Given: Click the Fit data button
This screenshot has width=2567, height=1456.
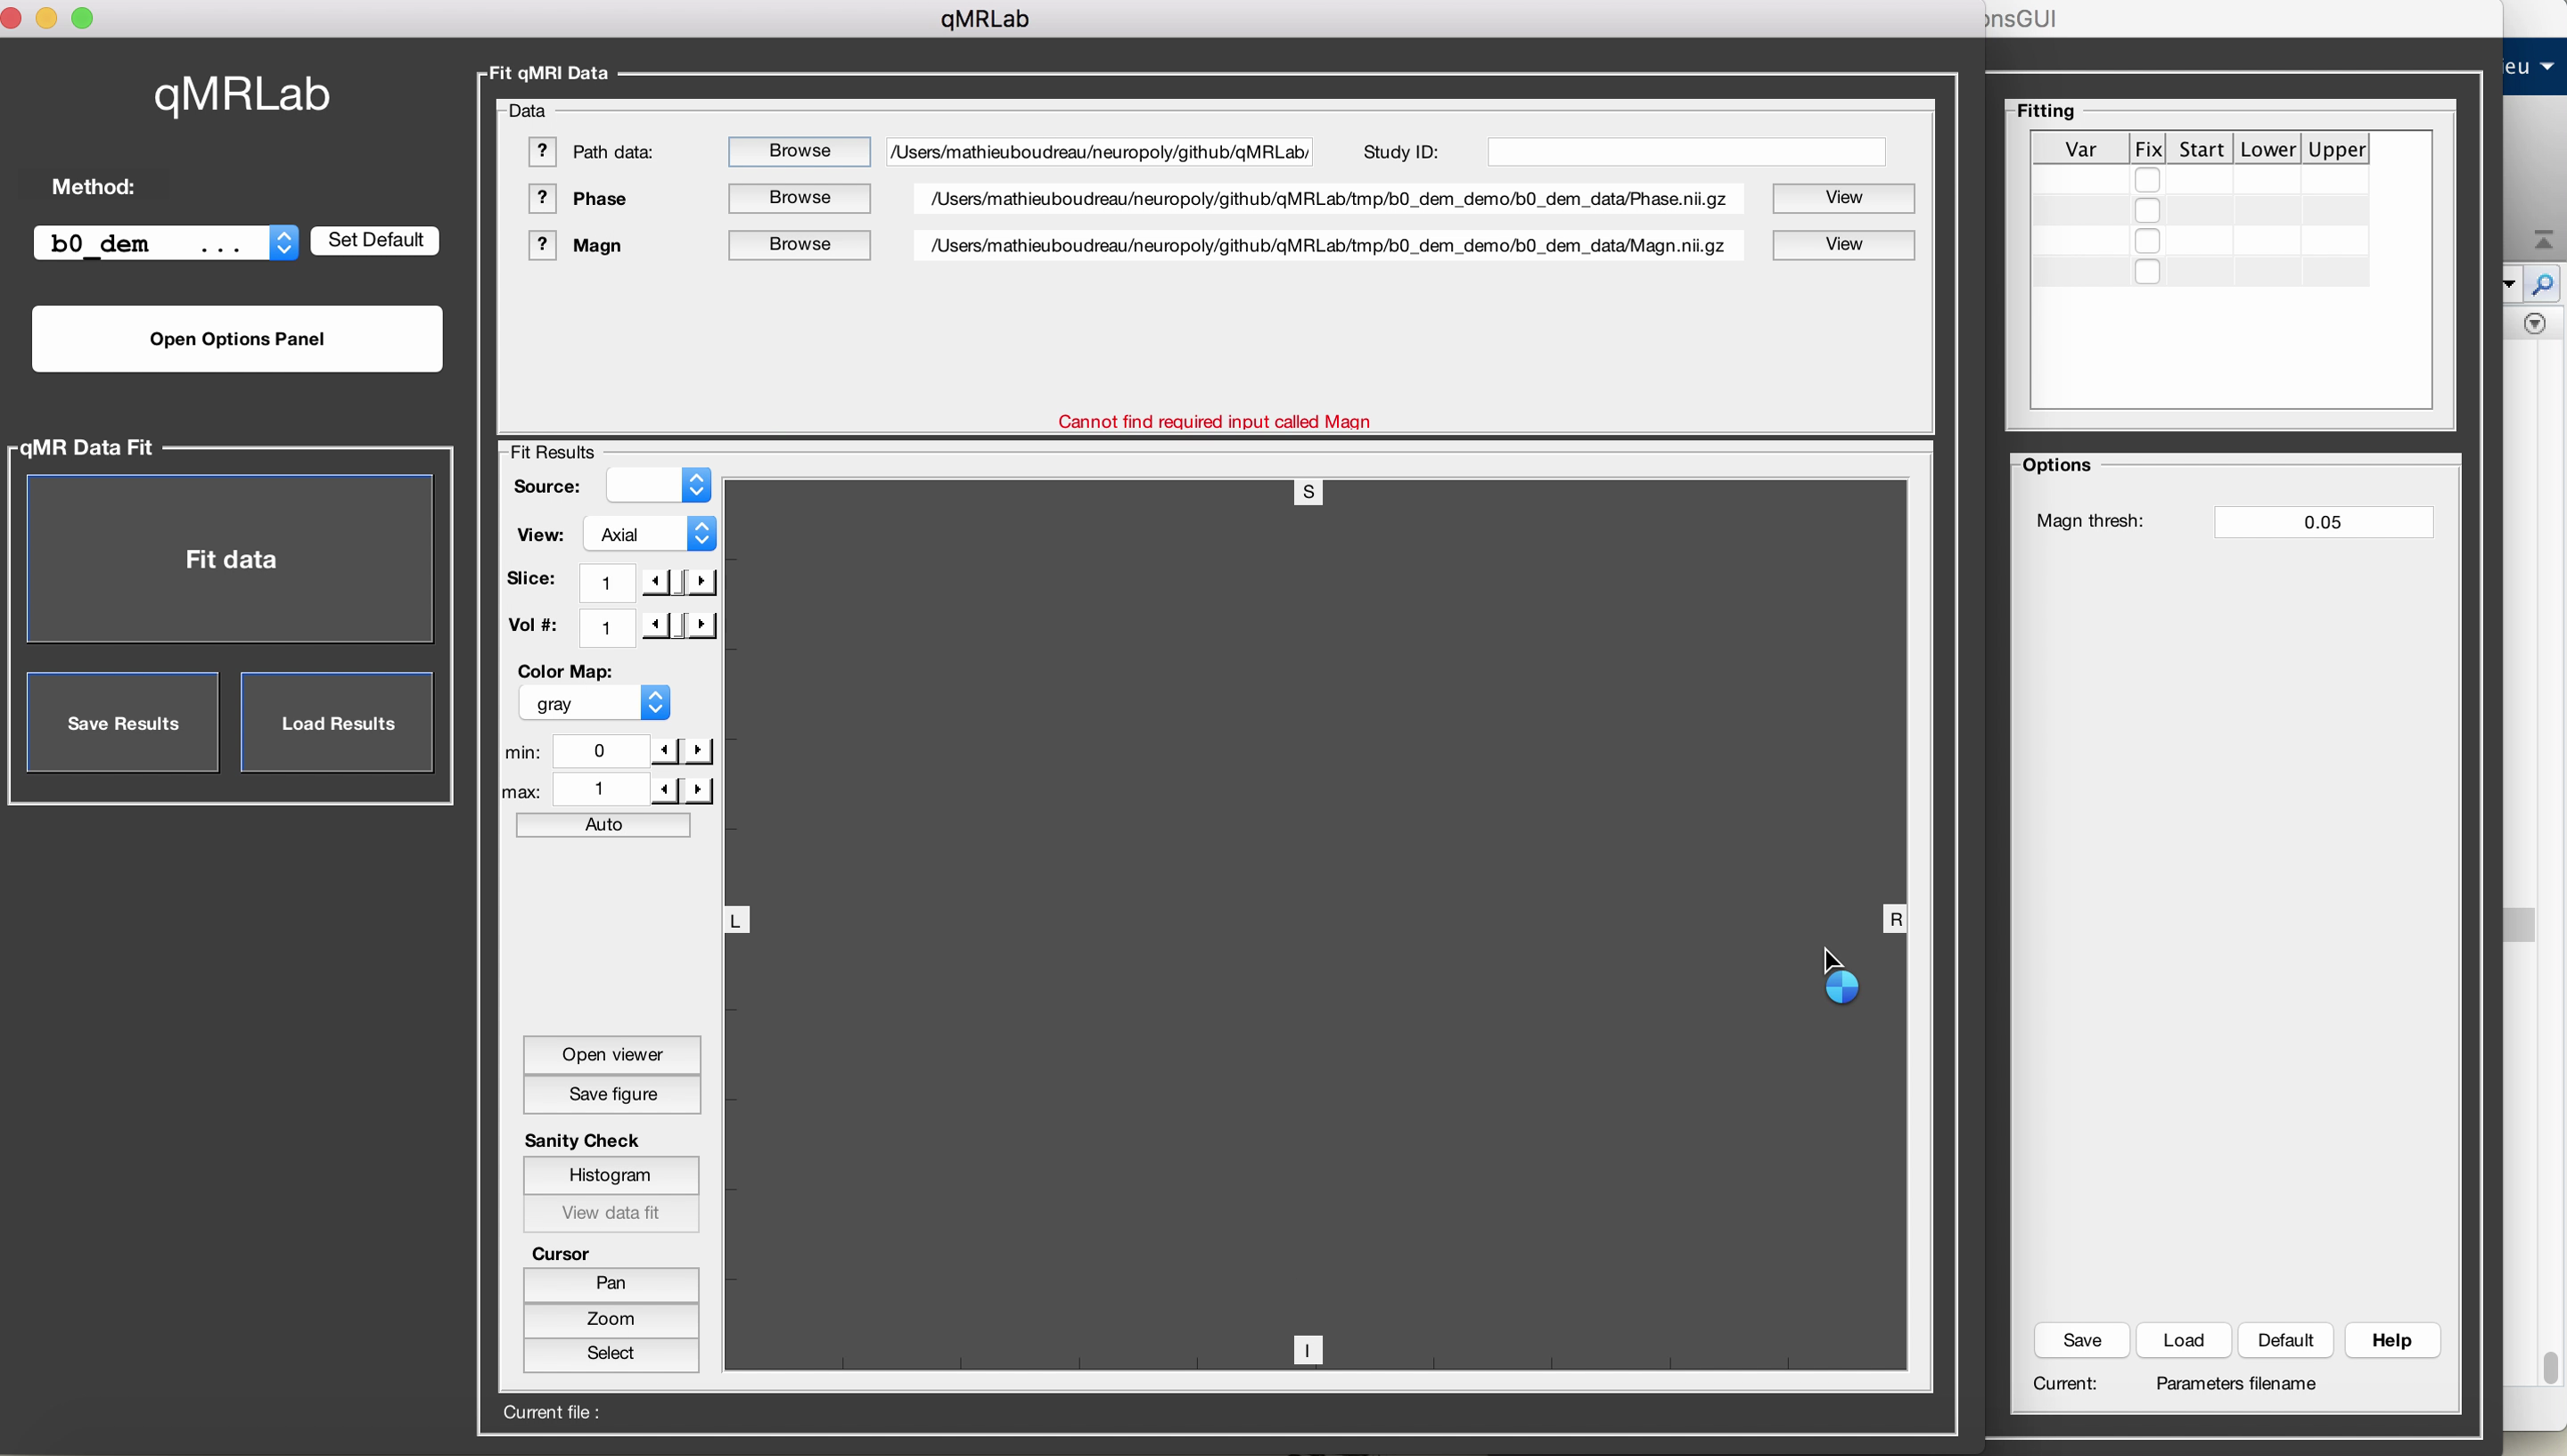Looking at the screenshot, I should 230,559.
